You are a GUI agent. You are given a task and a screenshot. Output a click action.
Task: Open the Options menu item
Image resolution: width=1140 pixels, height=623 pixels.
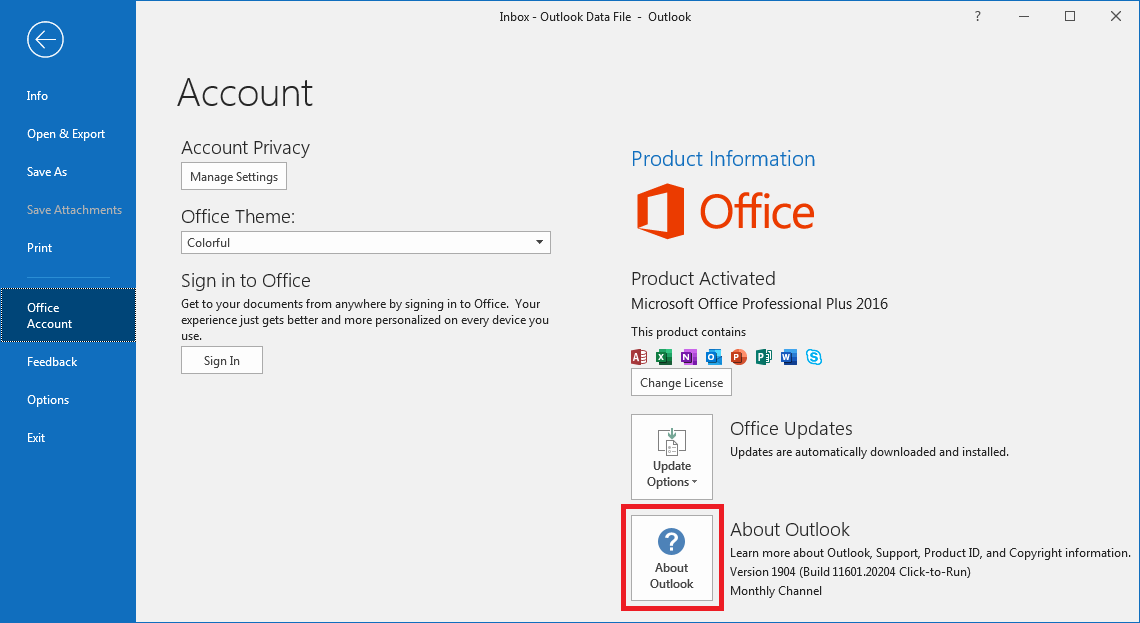[48, 400]
